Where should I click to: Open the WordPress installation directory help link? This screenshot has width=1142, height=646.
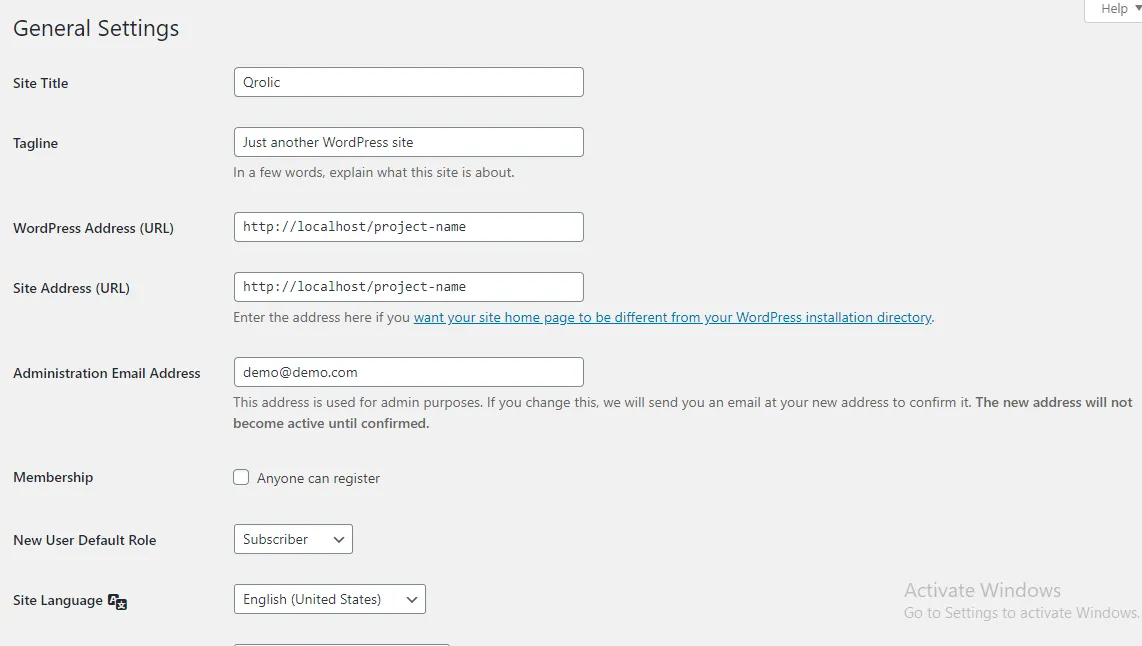[x=672, y=317]
